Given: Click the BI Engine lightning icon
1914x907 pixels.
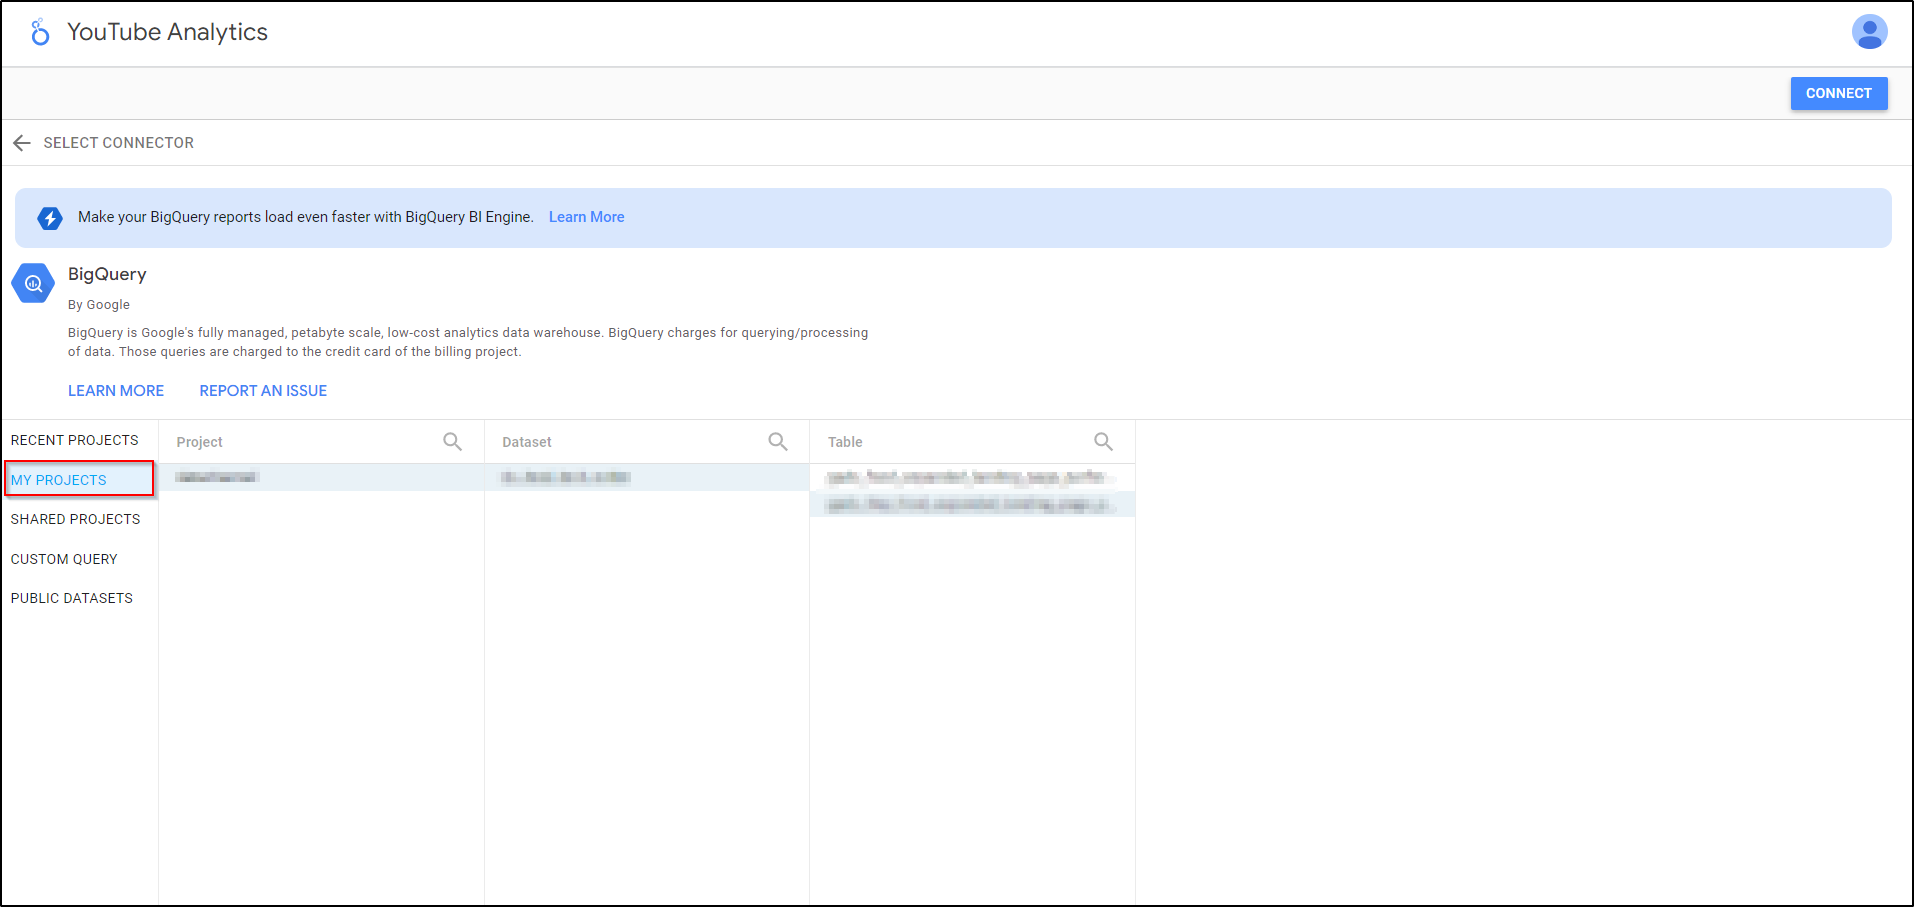Looking at the screenshot, I should [50, 218].
